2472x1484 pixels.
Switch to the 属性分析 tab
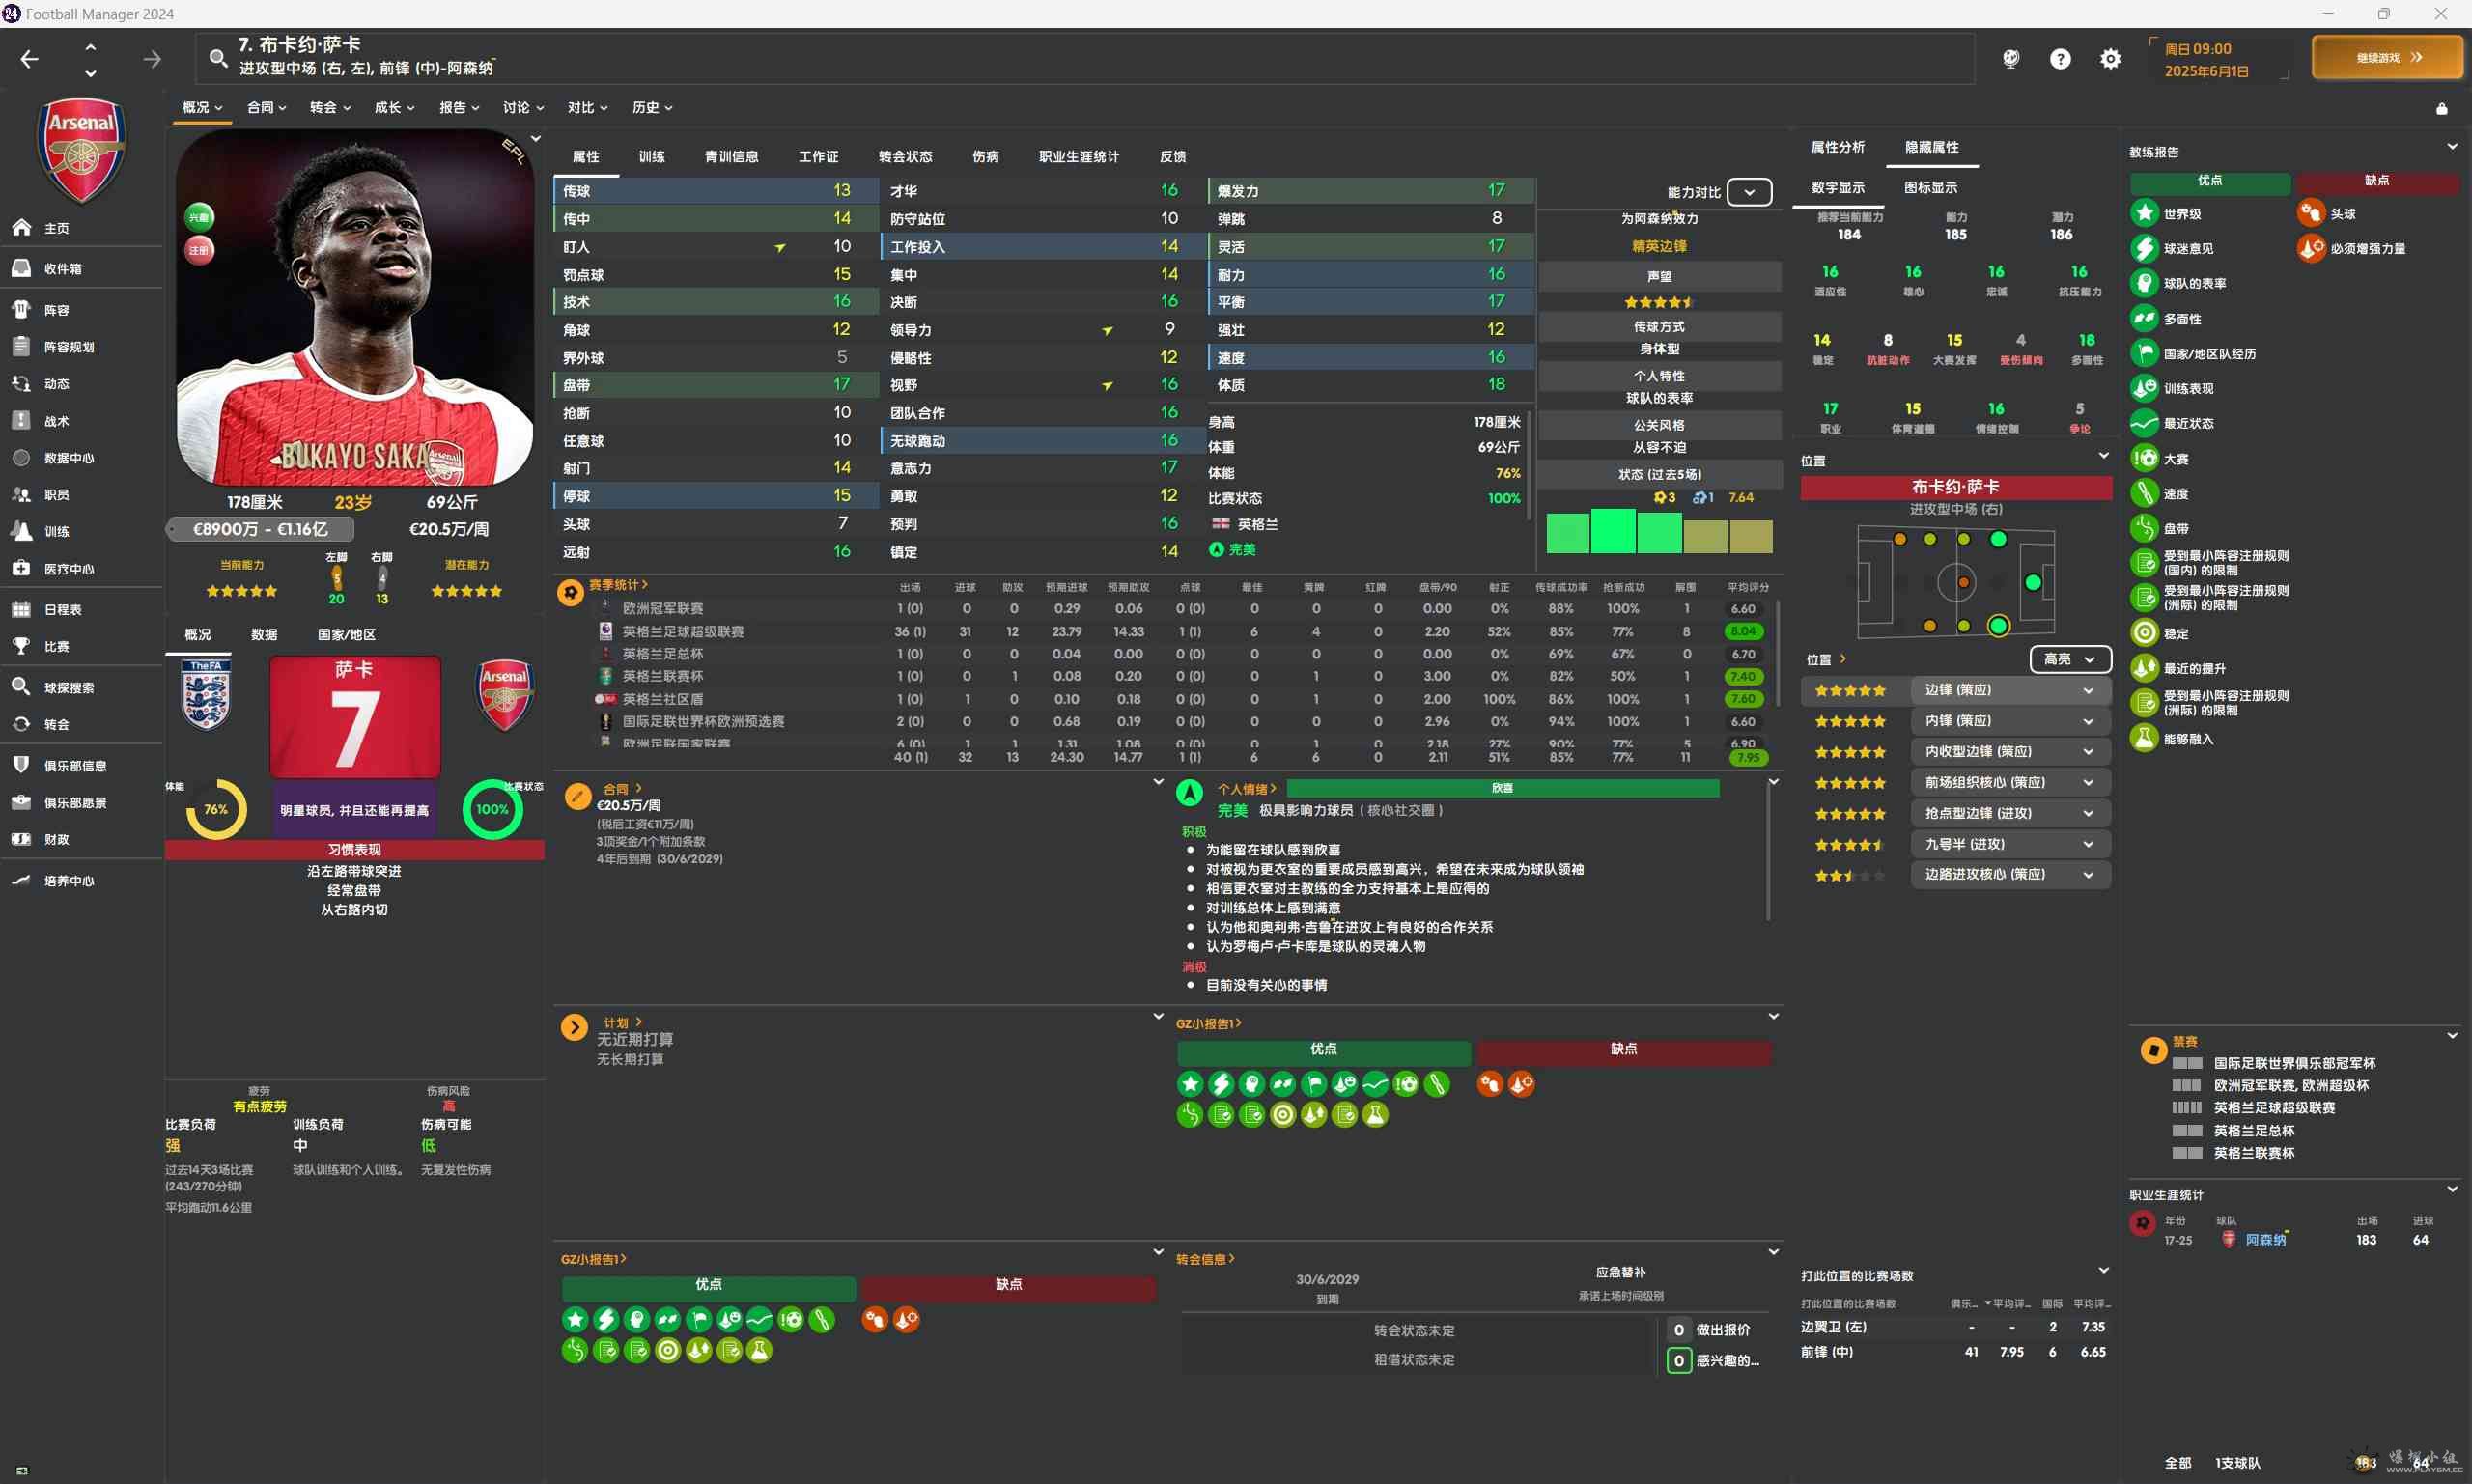1837,147
